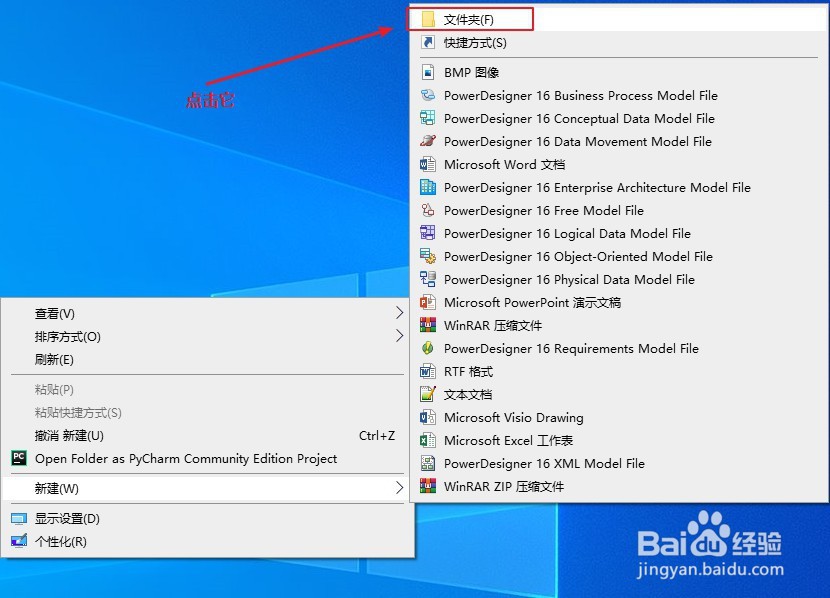This screenshot has width=830, height=598.
Task: Select PowerDesigner 16 Requirements Model File
Action: pyautogui.click(x=619, y=349)
